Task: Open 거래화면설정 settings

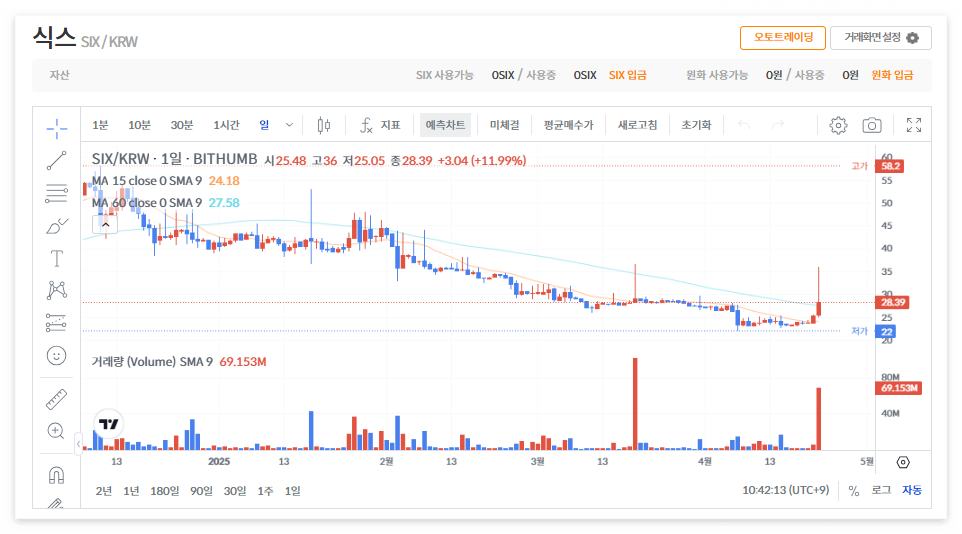Action: [880, 37]
